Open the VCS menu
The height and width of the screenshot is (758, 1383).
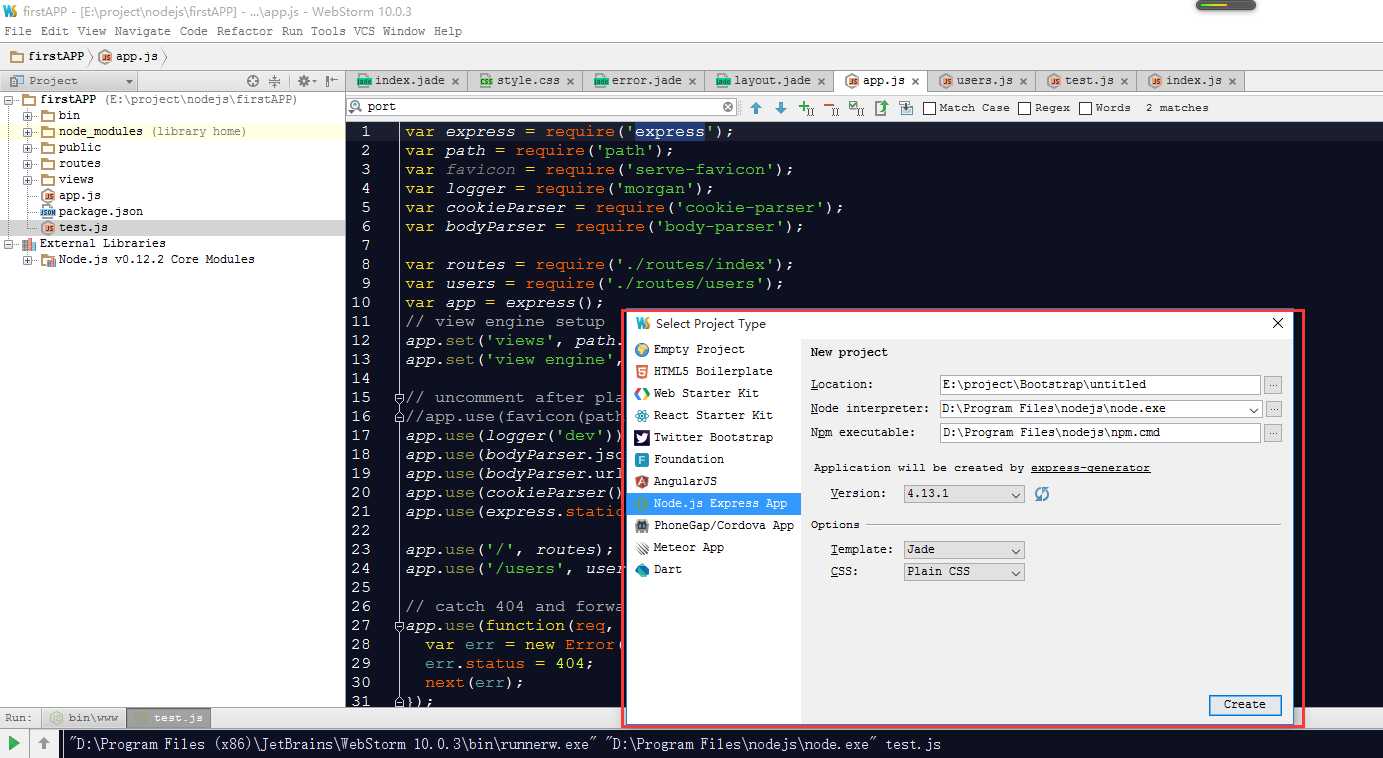tap(364, 31)
